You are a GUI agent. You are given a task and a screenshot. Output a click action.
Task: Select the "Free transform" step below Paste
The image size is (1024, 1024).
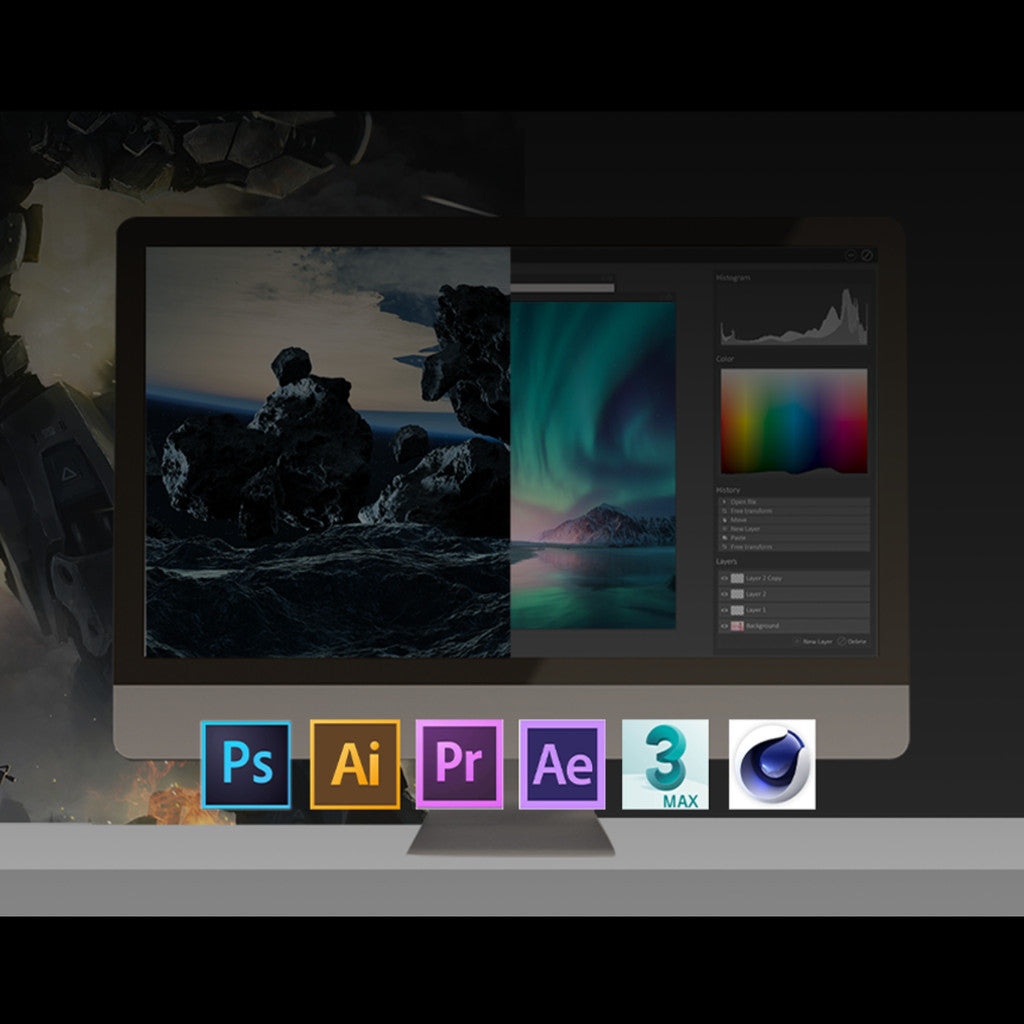click(x=793, y=547)
